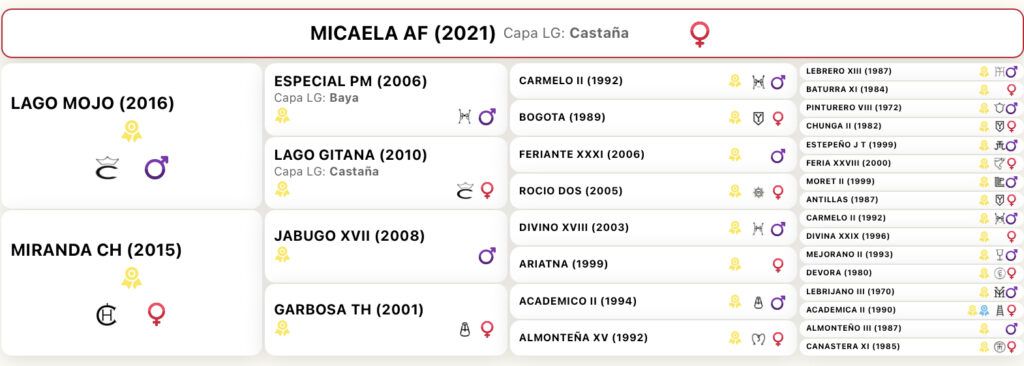Open the ESPECIAL PM (2006) horse entry
This screenshot has width=1024, height=366.
coord(385,99)
